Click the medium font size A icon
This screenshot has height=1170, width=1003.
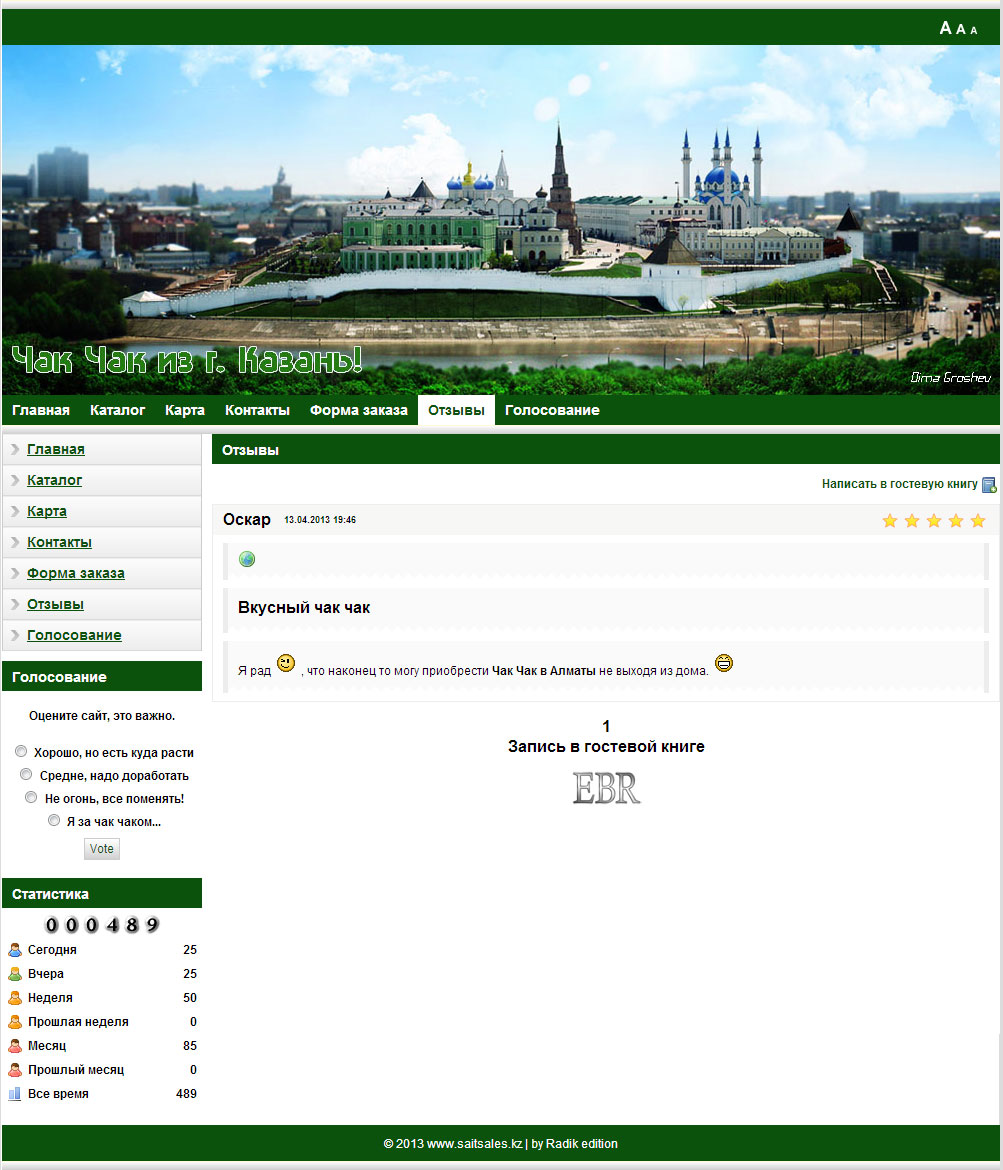[x=961, y=29]
